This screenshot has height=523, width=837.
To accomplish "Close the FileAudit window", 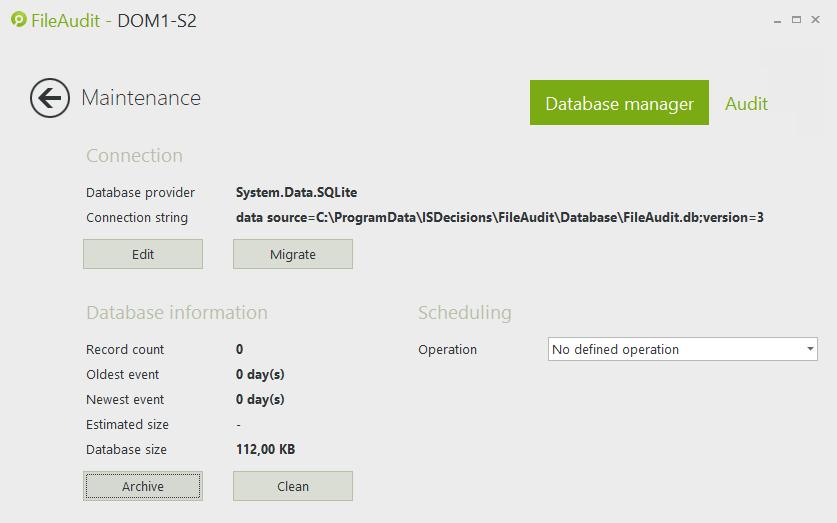I will (816, 20).
